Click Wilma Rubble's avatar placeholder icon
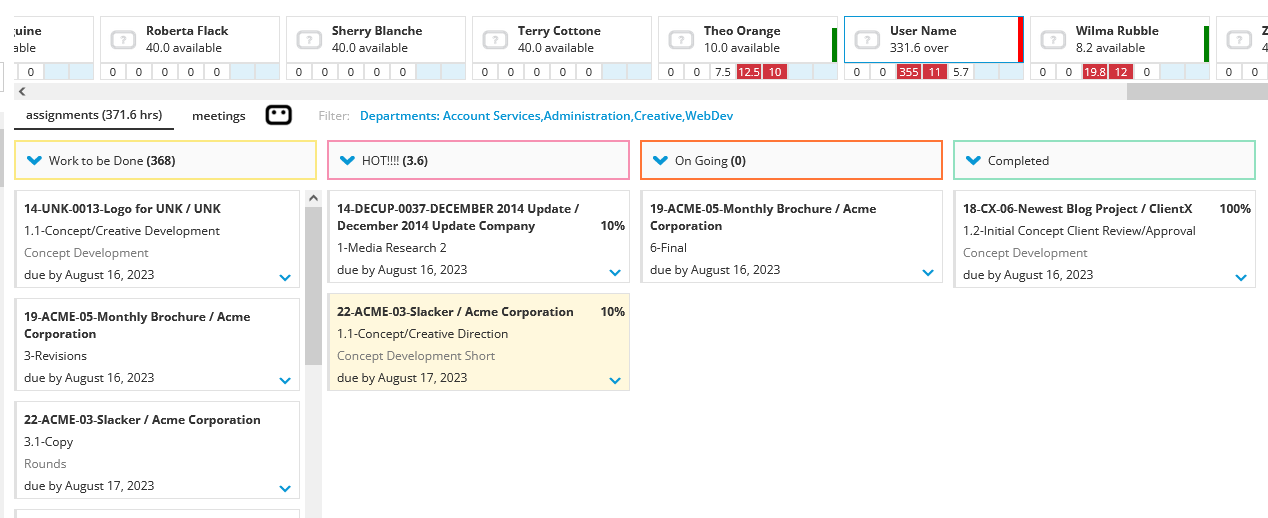 pyautogui.click(x=1053, y=39)
